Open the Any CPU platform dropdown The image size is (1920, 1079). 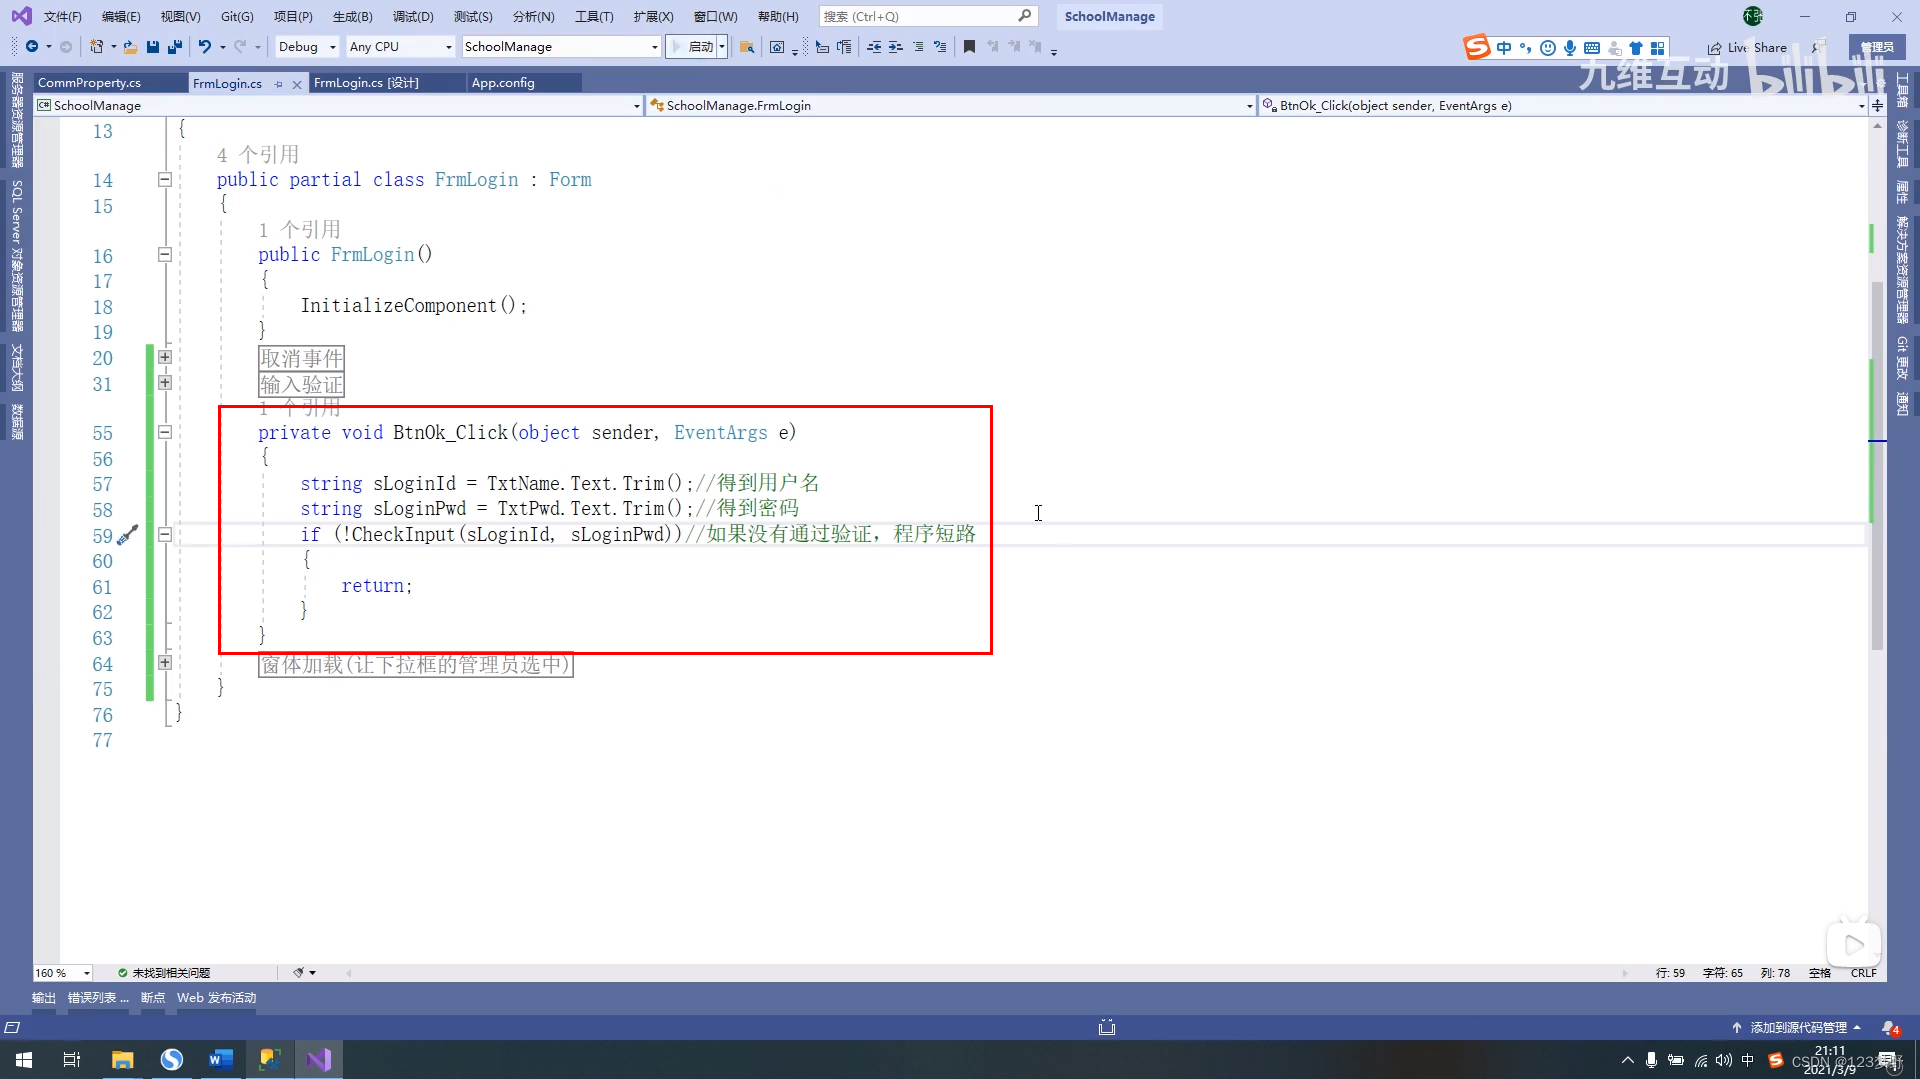pos(400,47)
